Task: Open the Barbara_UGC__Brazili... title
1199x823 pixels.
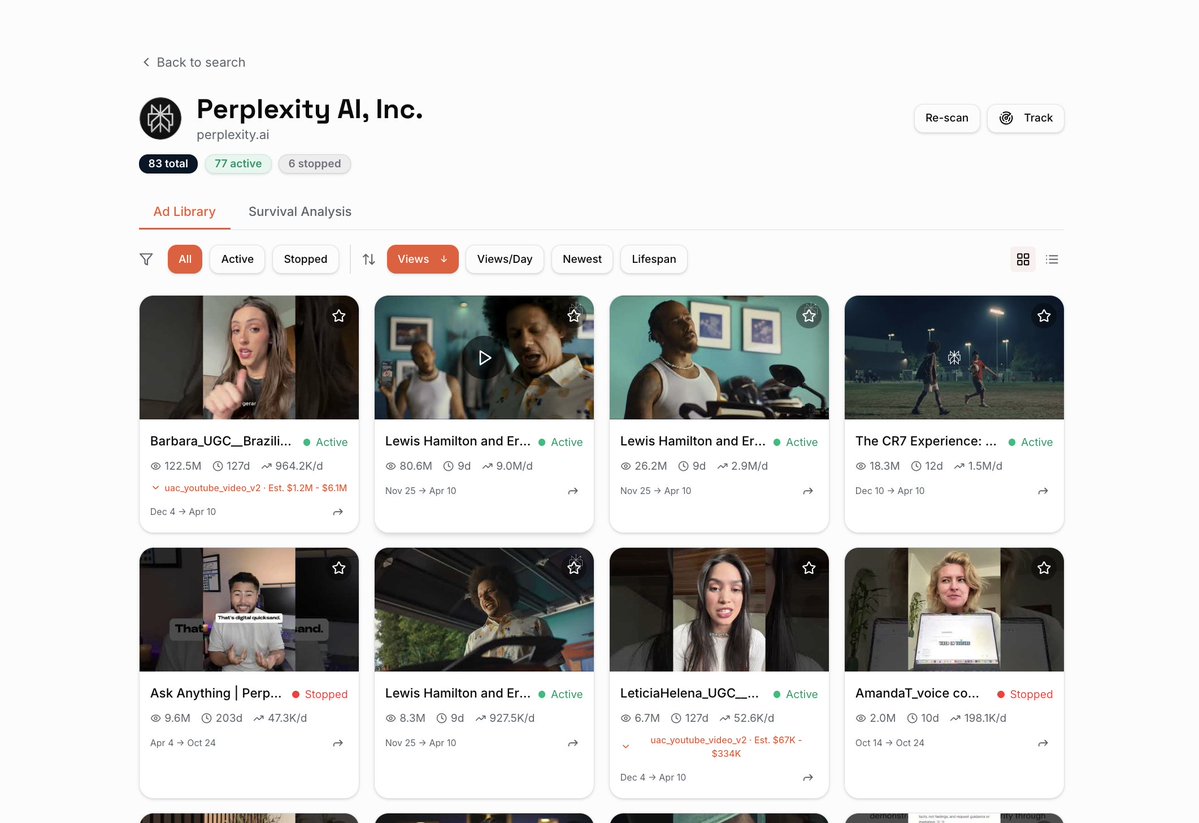Action: click(220, 441)
